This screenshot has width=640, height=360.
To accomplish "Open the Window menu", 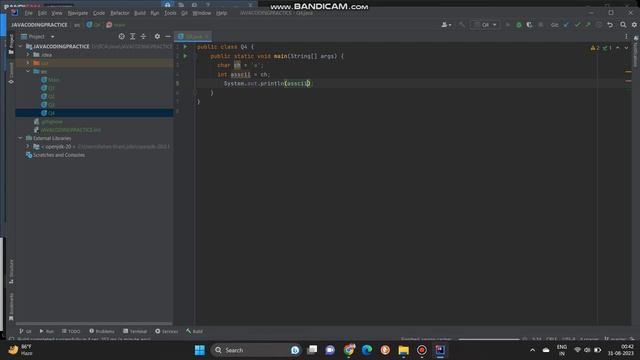I will coord(202,13).
